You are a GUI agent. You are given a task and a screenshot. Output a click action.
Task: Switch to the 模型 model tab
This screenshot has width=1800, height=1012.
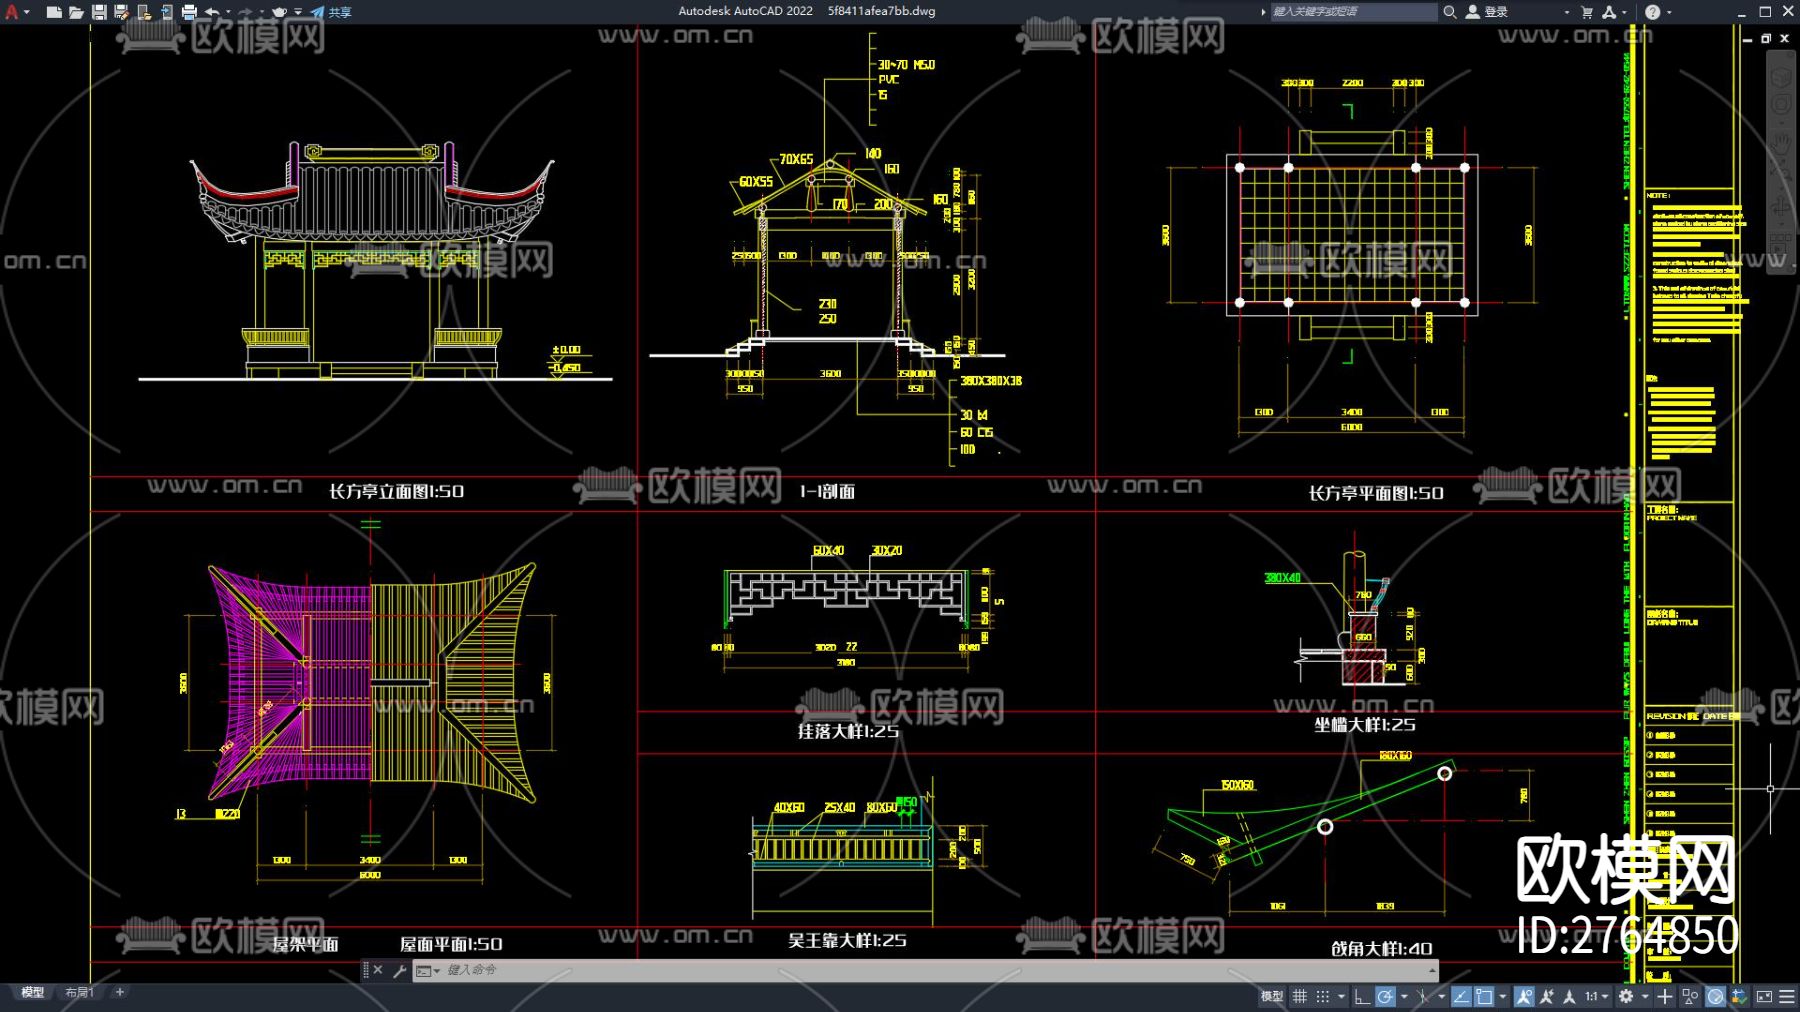(33, 992)
